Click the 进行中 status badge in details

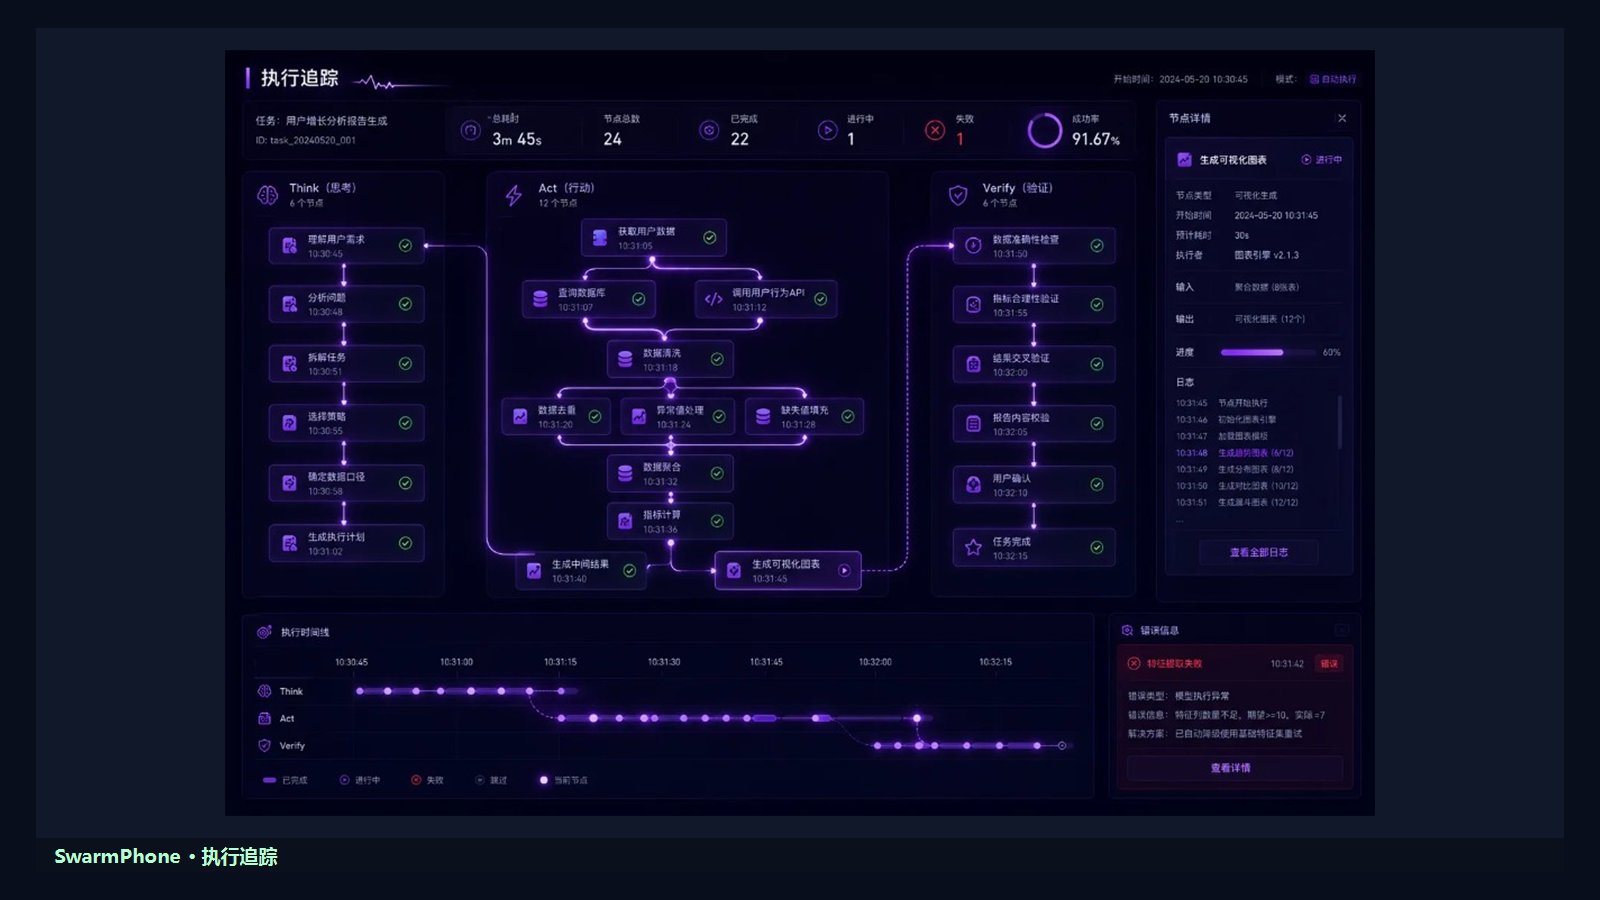[1322, 160]
